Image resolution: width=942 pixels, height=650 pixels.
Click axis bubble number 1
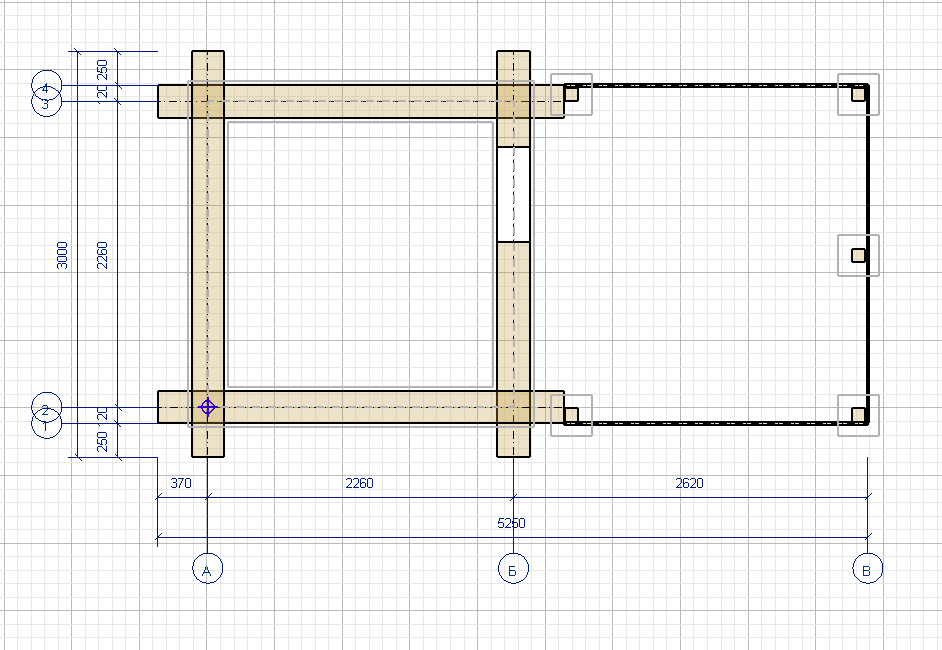click(x=46, y=425)
